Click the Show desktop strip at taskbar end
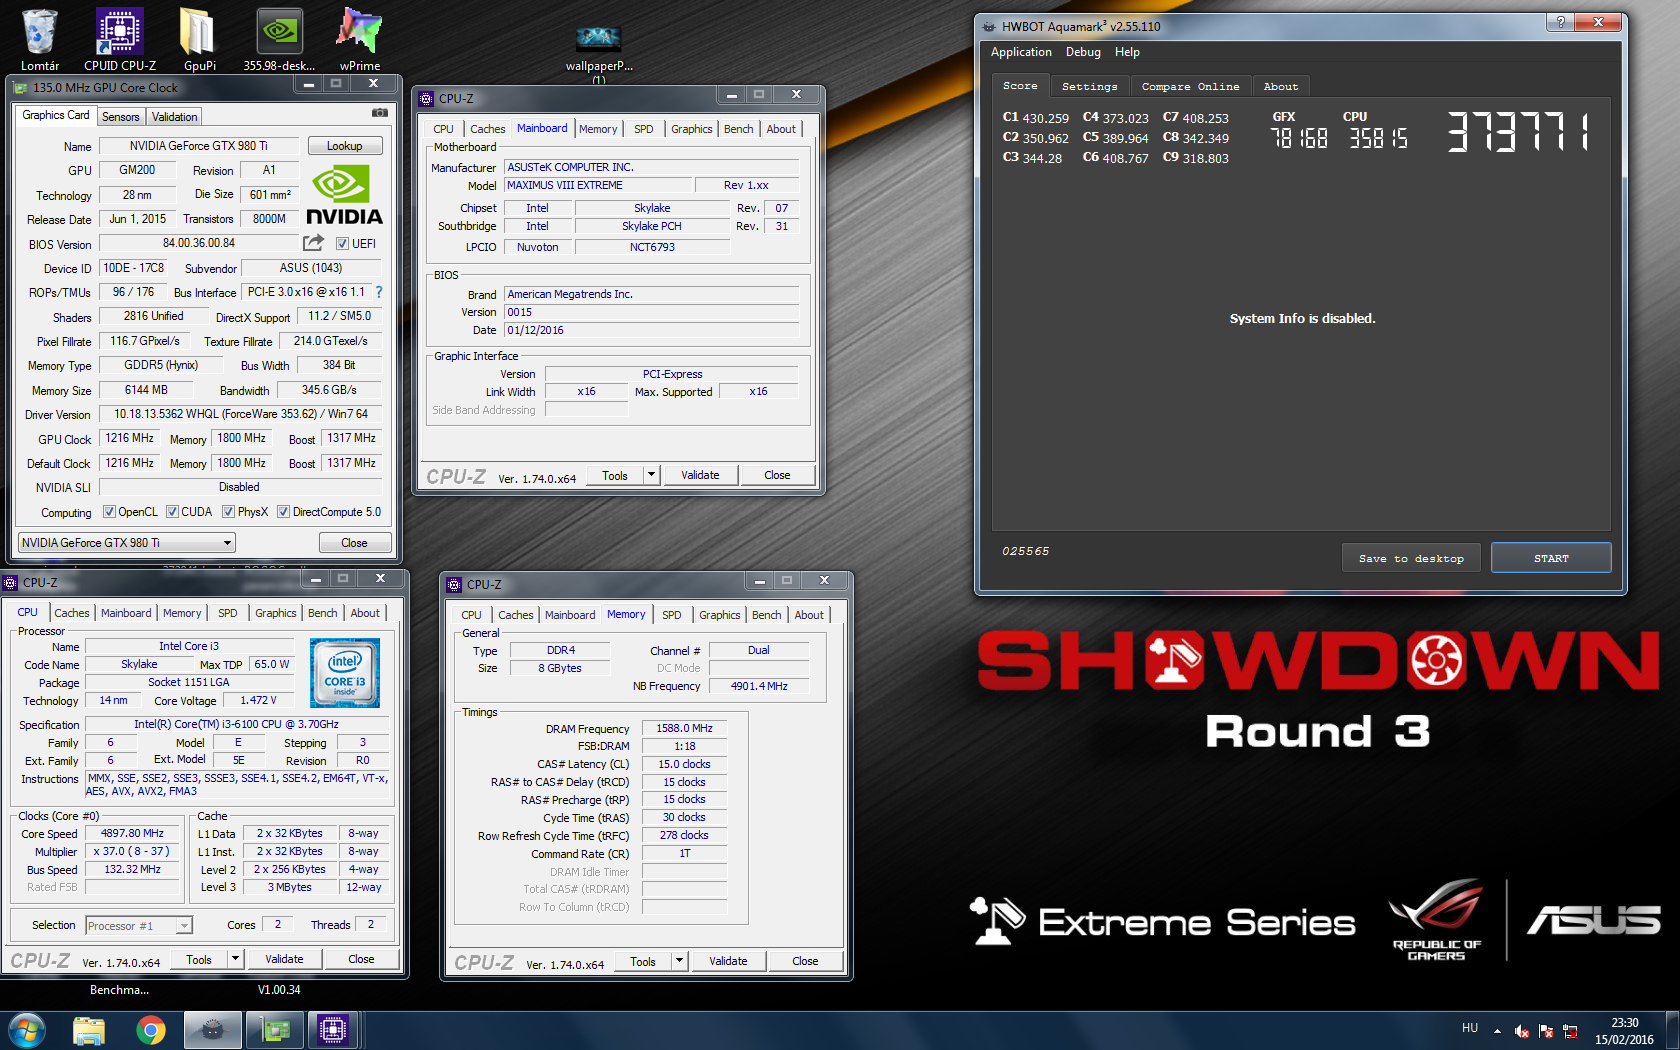1680x1050 pixels. 1672,1030
